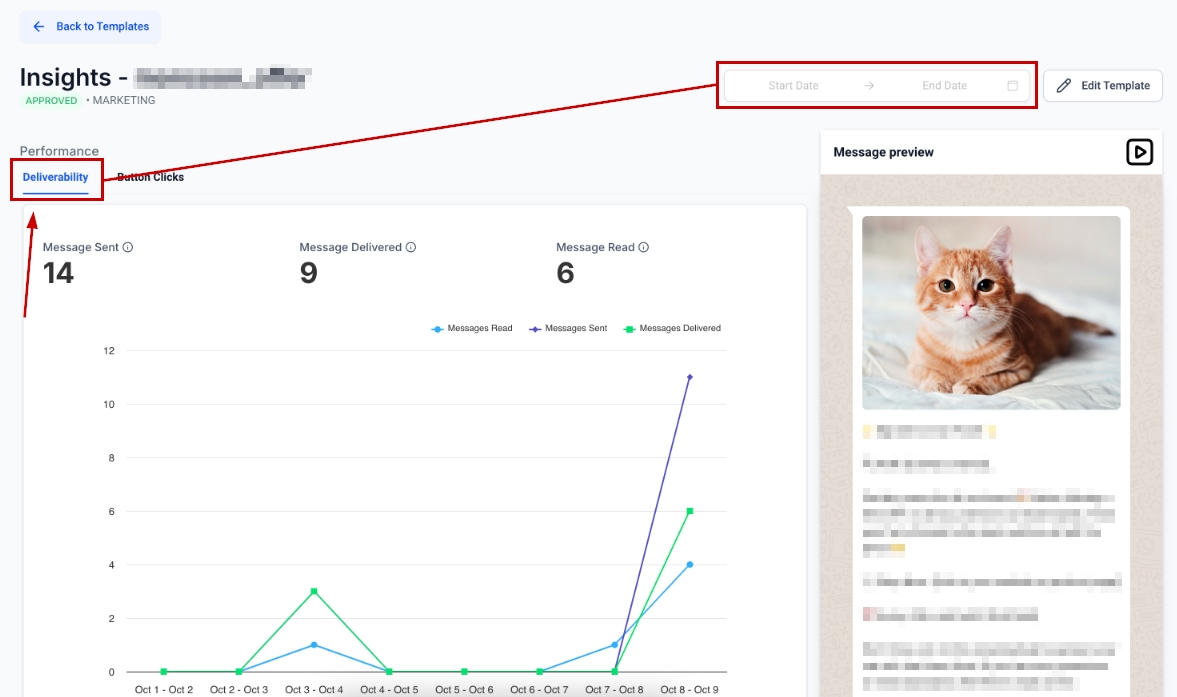Toggle the Messages Delivered legend series
Viewport: 1177px width, 697px height.
coord(671,328)
